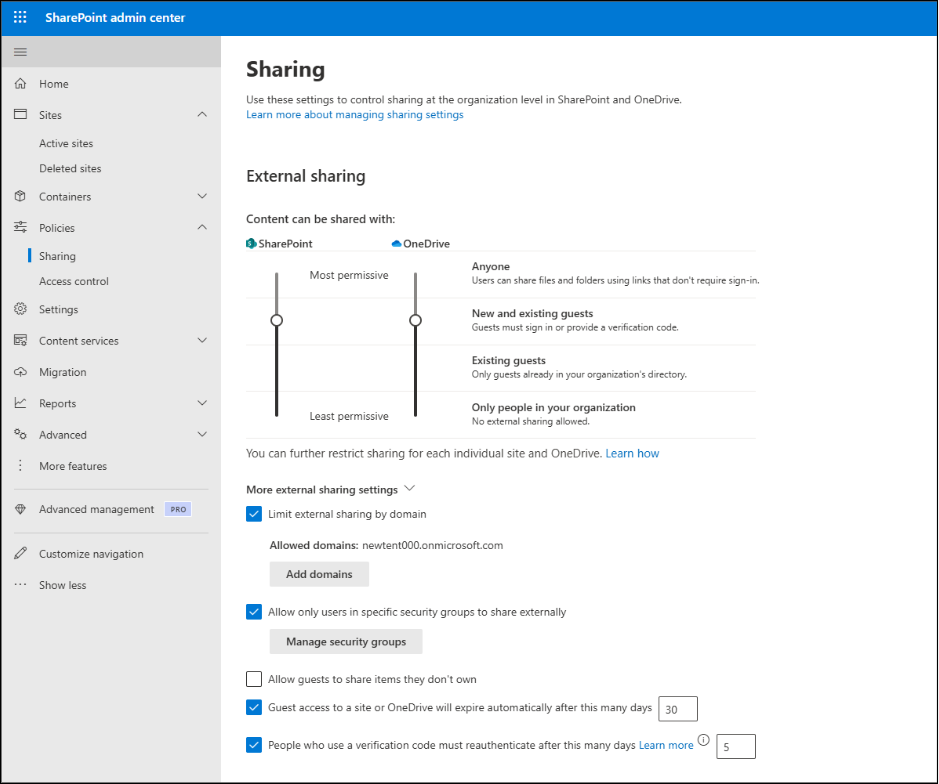Uncheck Limit external sharing by domain
This screenshot has width=939, height=784.
click(254, 514)
